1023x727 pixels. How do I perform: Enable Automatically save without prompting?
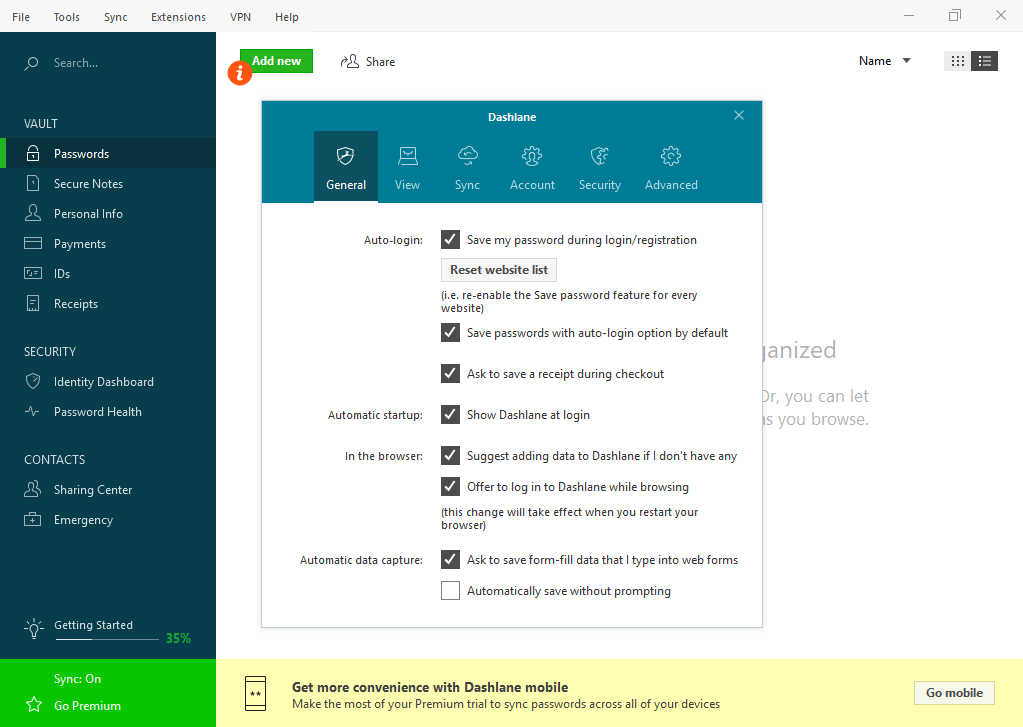[x=450, y=591]
